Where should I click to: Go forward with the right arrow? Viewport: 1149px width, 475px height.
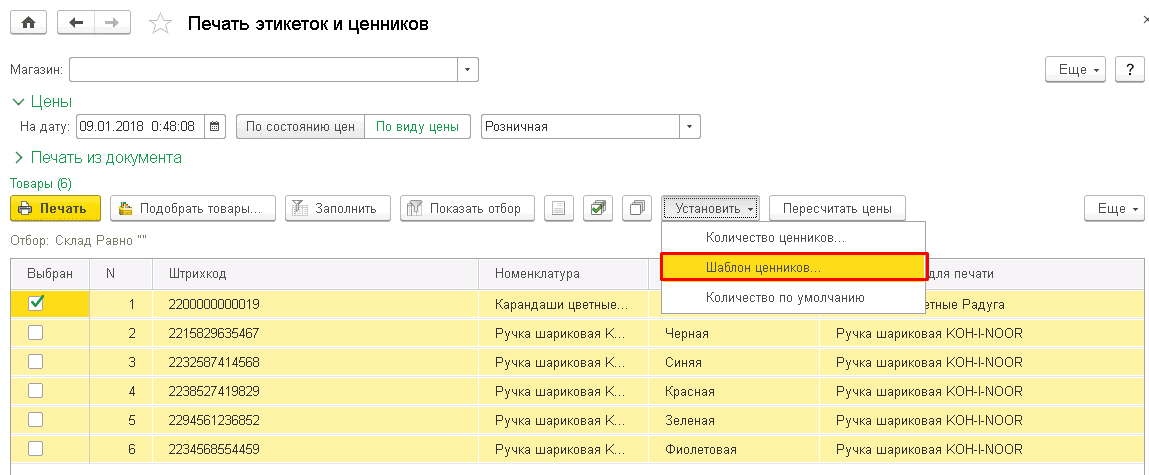[112, 23]
